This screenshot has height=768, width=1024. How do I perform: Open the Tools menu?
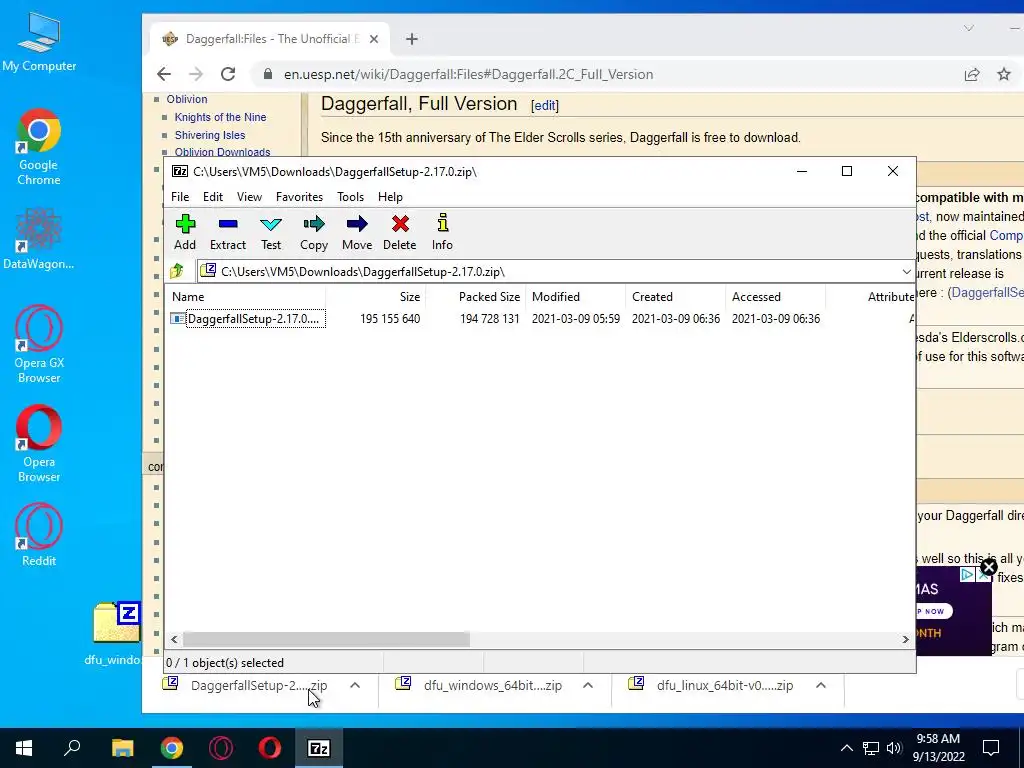(350, 197)
